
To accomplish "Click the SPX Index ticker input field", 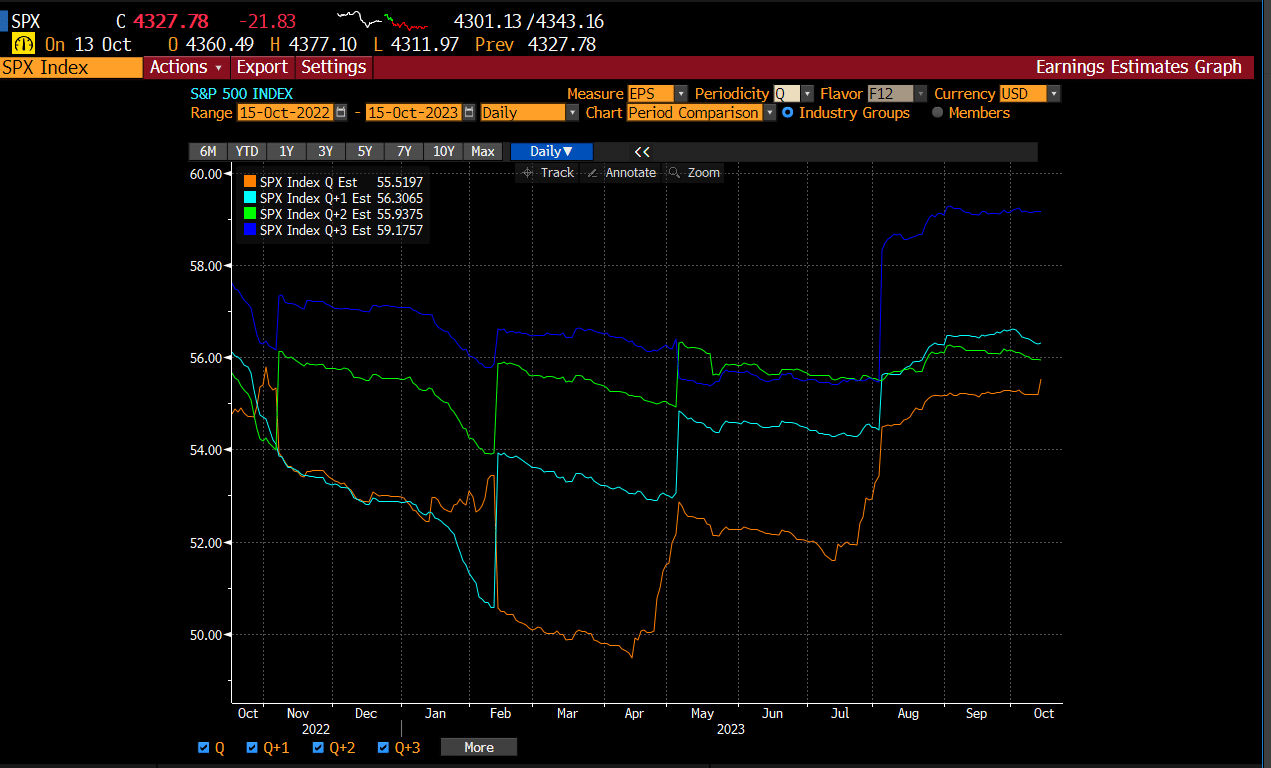I will pyautogui.click(x=72, y=67).
